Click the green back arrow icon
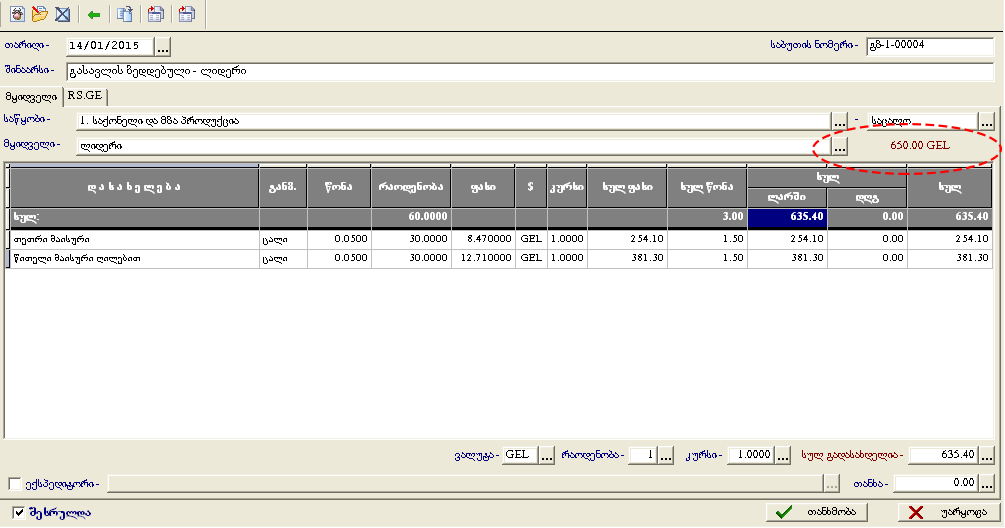The height and width of the screenshot is (528, 1005). 94,14
